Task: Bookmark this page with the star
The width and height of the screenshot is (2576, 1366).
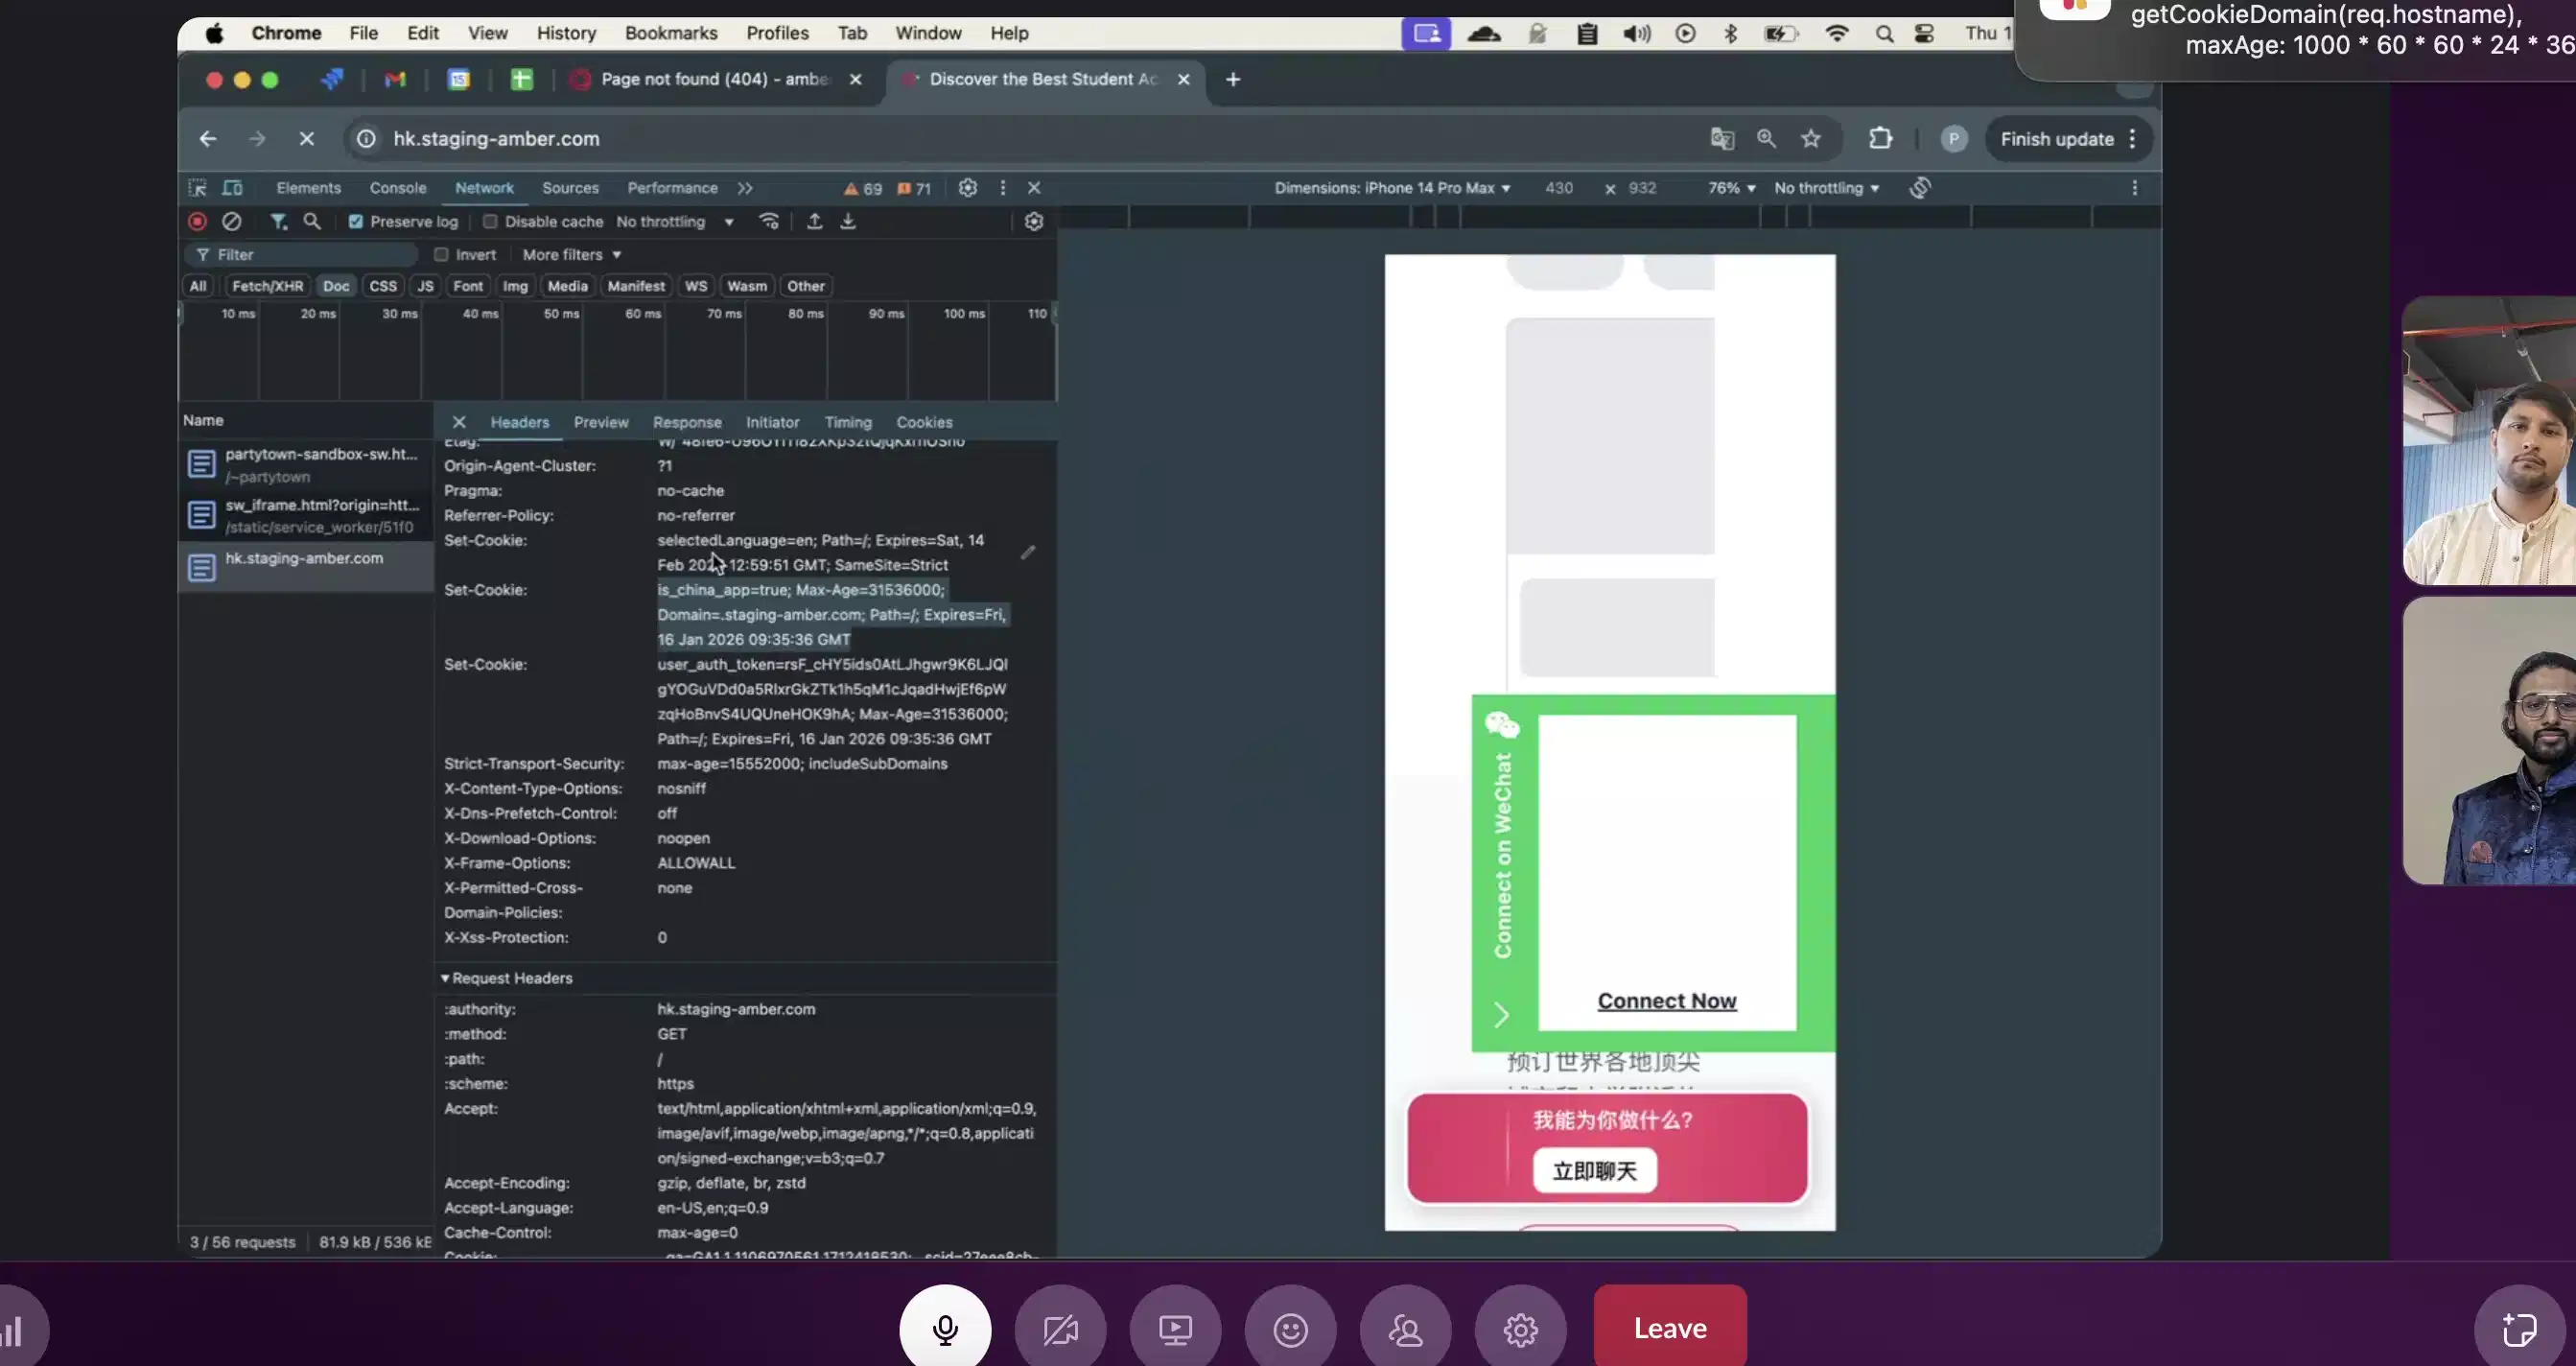Action: (1811, 139)
